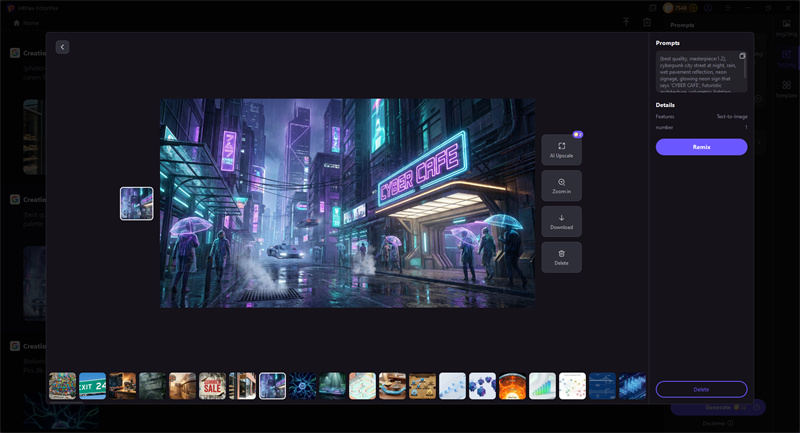Click the large cyberpunk street image
This screenshot has width=800, height=433.
coord(348,203)
